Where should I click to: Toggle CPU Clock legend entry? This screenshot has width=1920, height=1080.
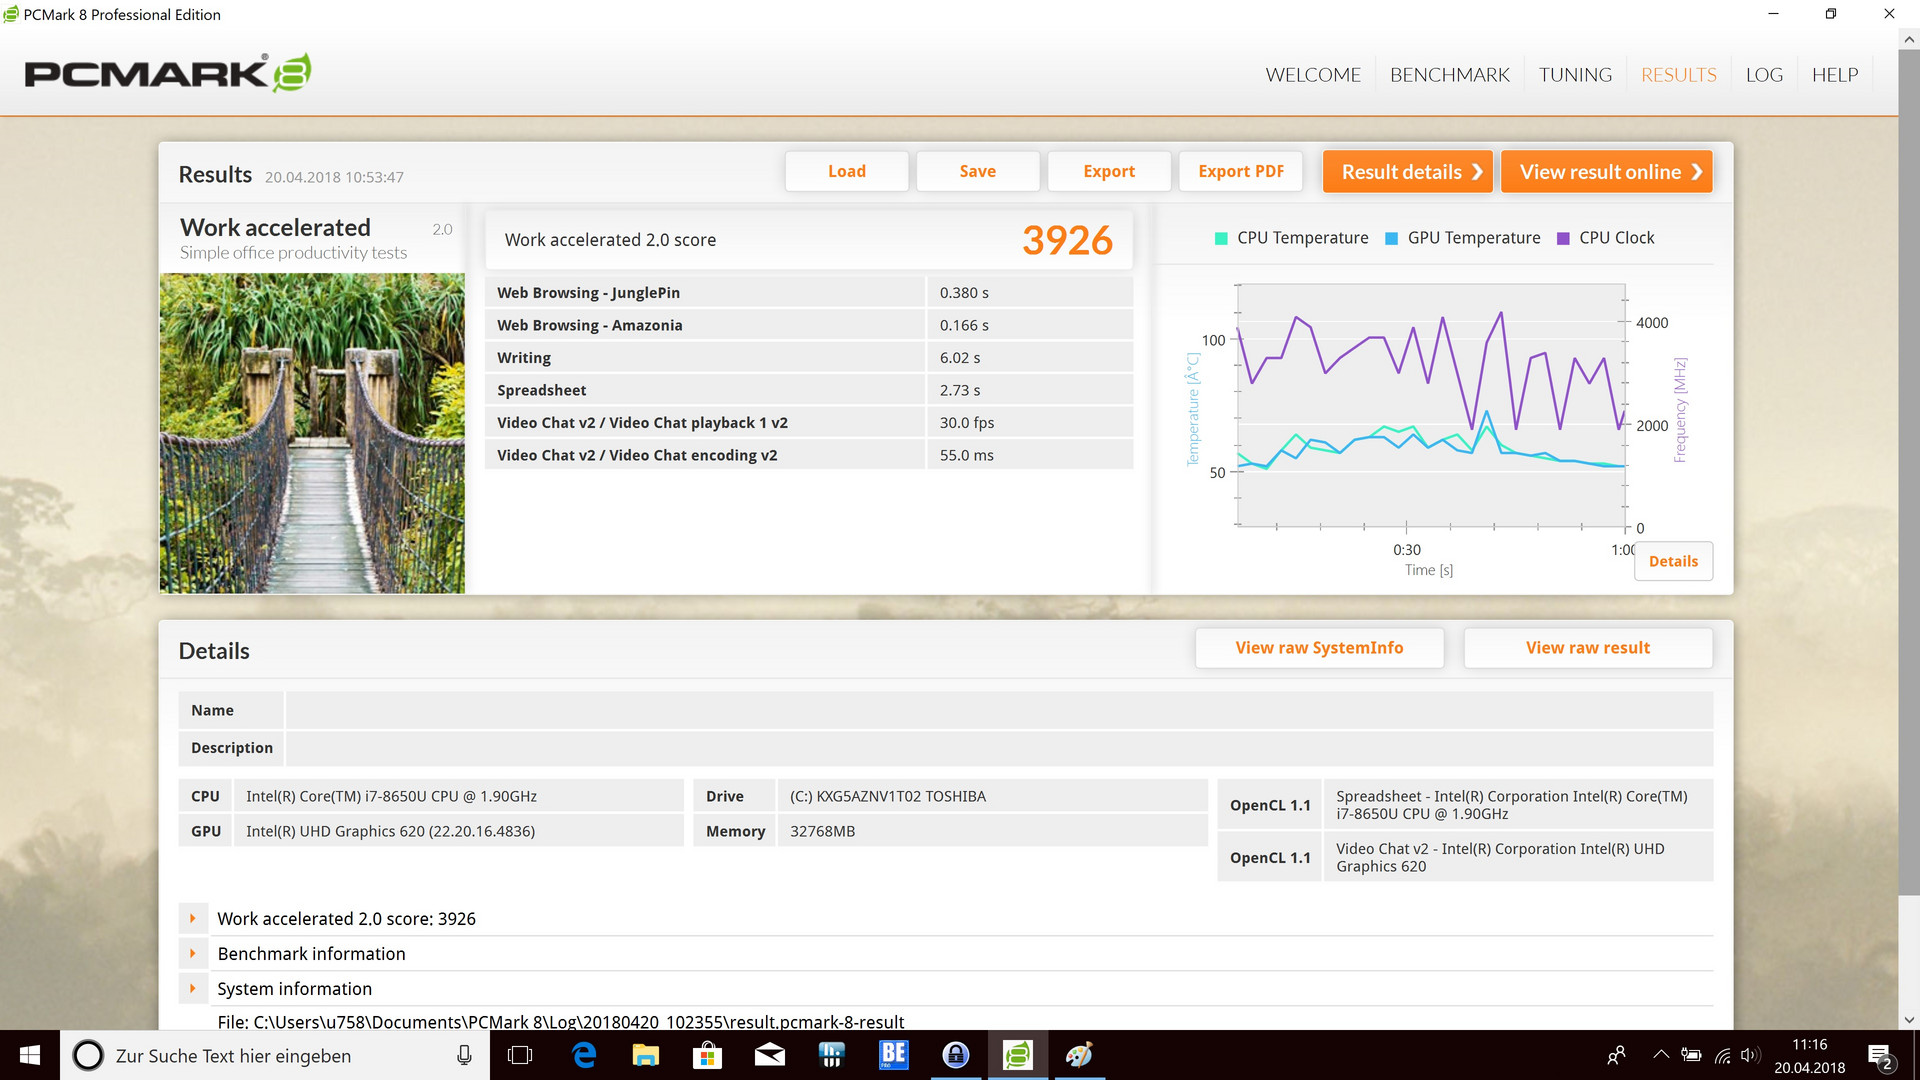1606,238
